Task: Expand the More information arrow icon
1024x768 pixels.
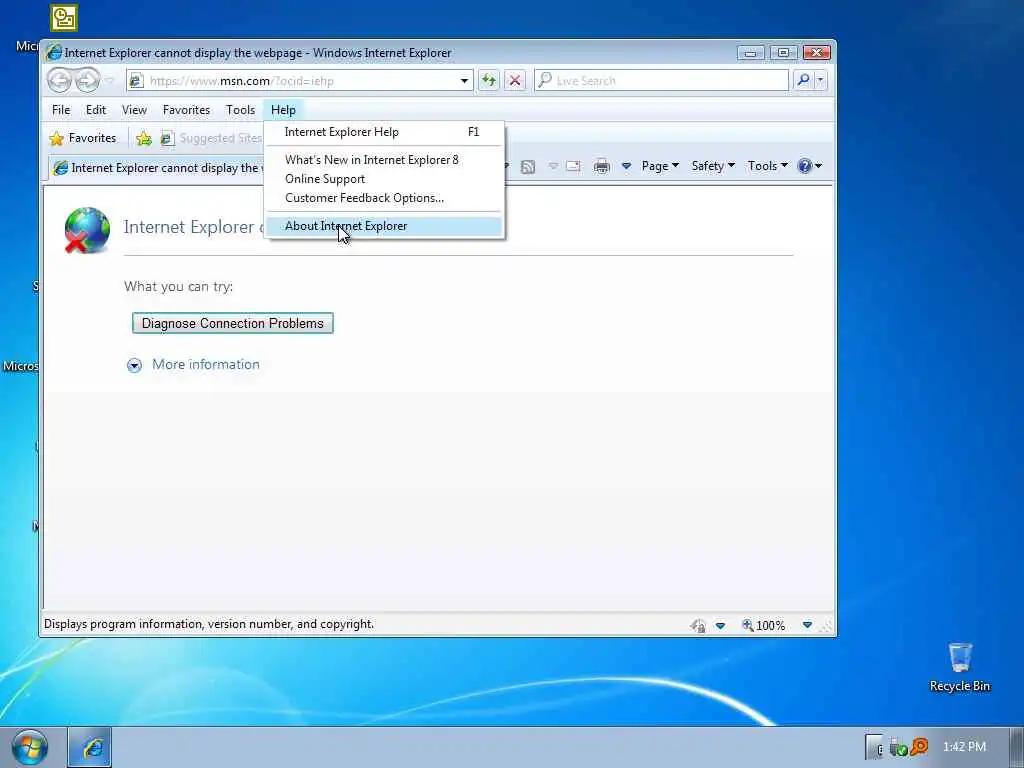Action: click(x=134, y=365)
